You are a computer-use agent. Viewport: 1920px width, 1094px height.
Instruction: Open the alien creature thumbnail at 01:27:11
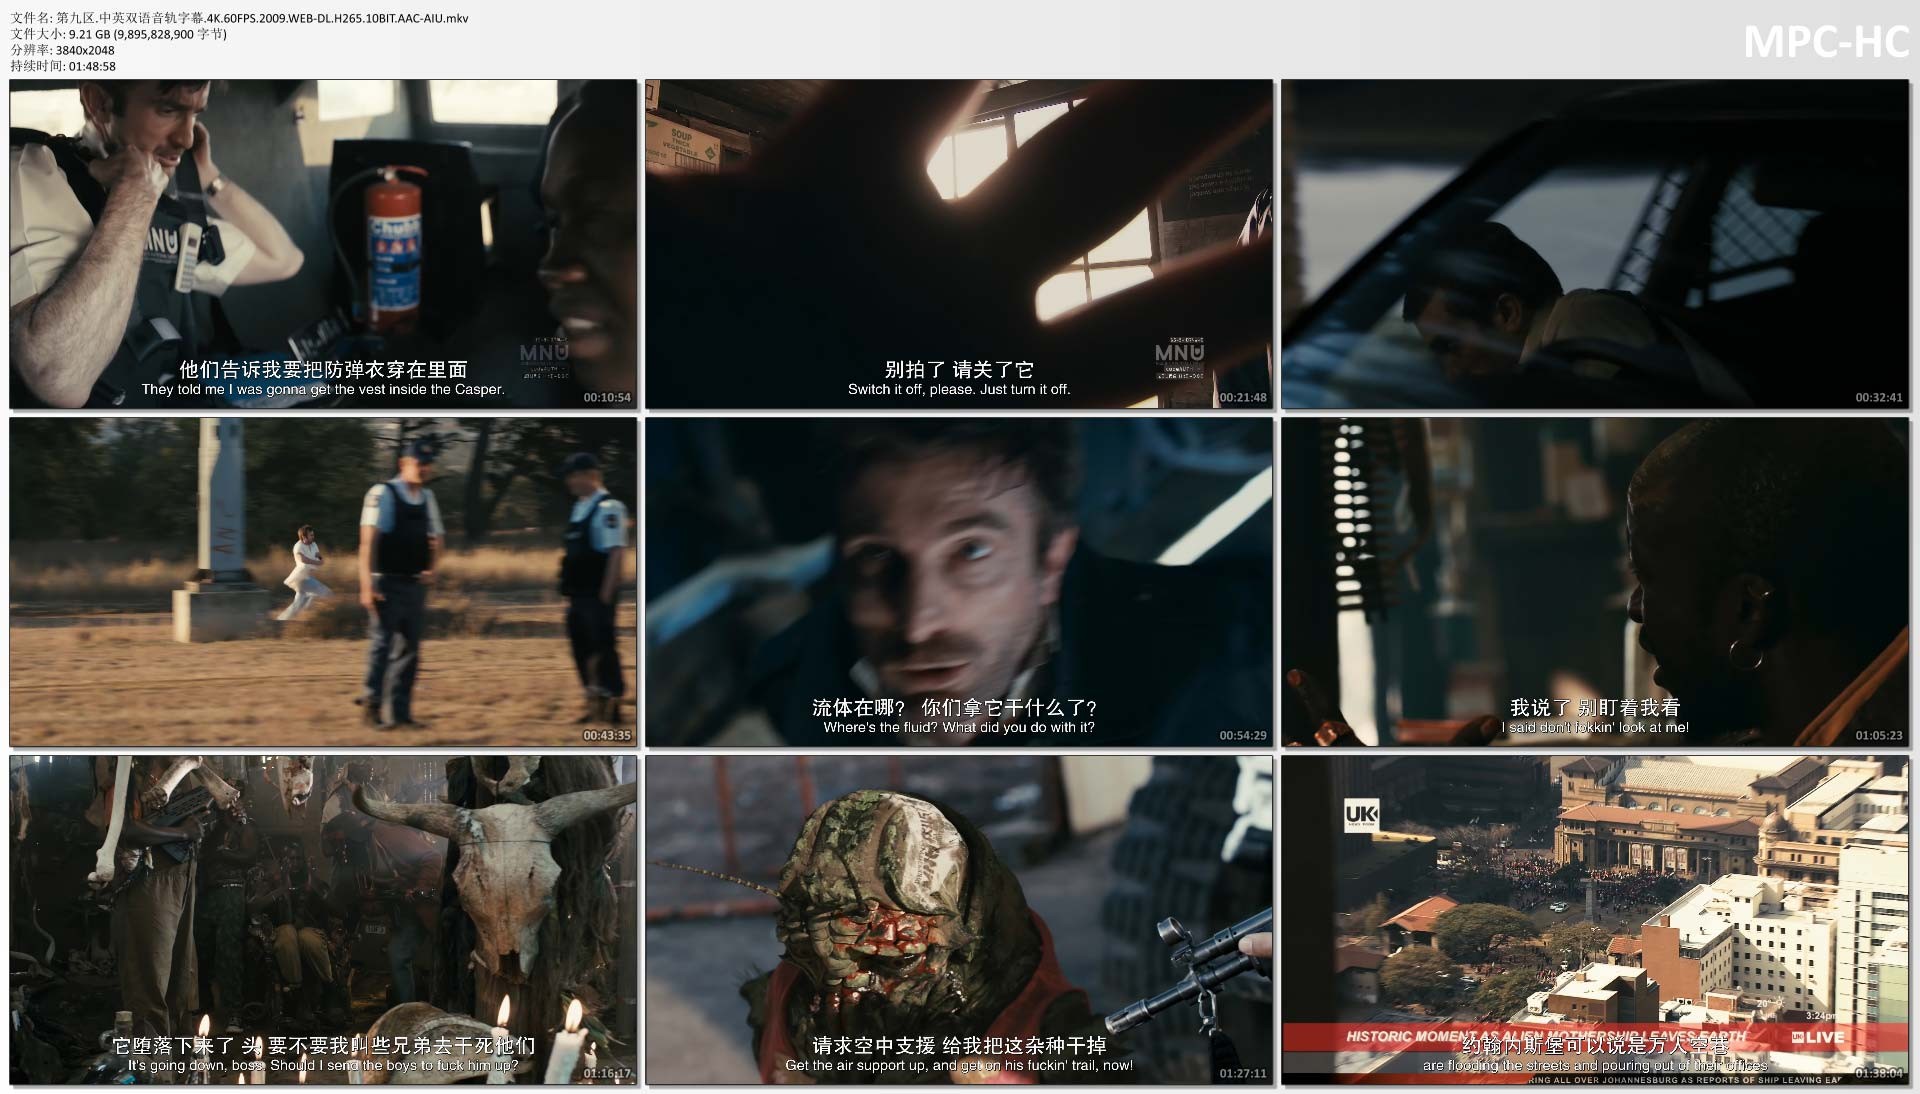pos(958,920)
